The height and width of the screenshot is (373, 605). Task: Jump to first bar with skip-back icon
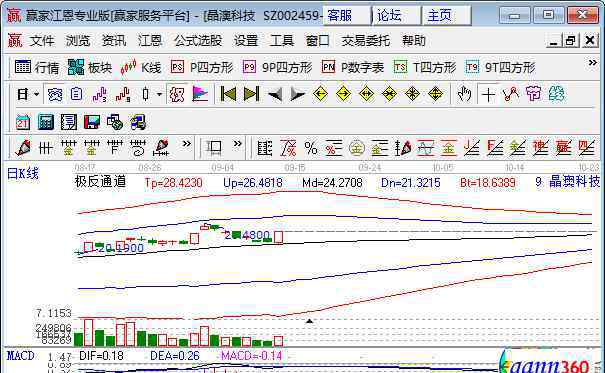point(228,94)
